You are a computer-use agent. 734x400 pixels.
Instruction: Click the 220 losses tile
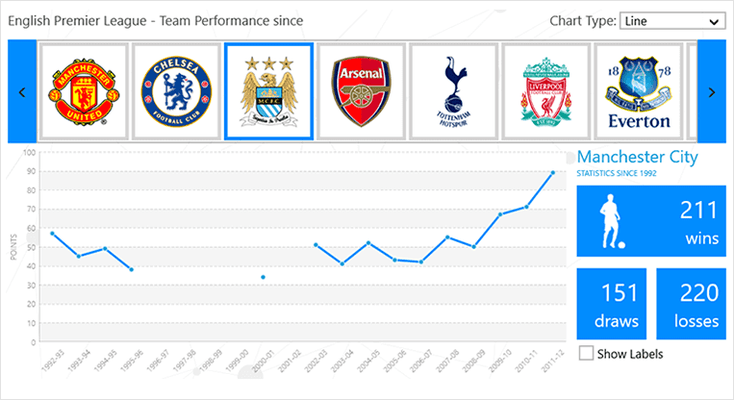tap(691, 304)
